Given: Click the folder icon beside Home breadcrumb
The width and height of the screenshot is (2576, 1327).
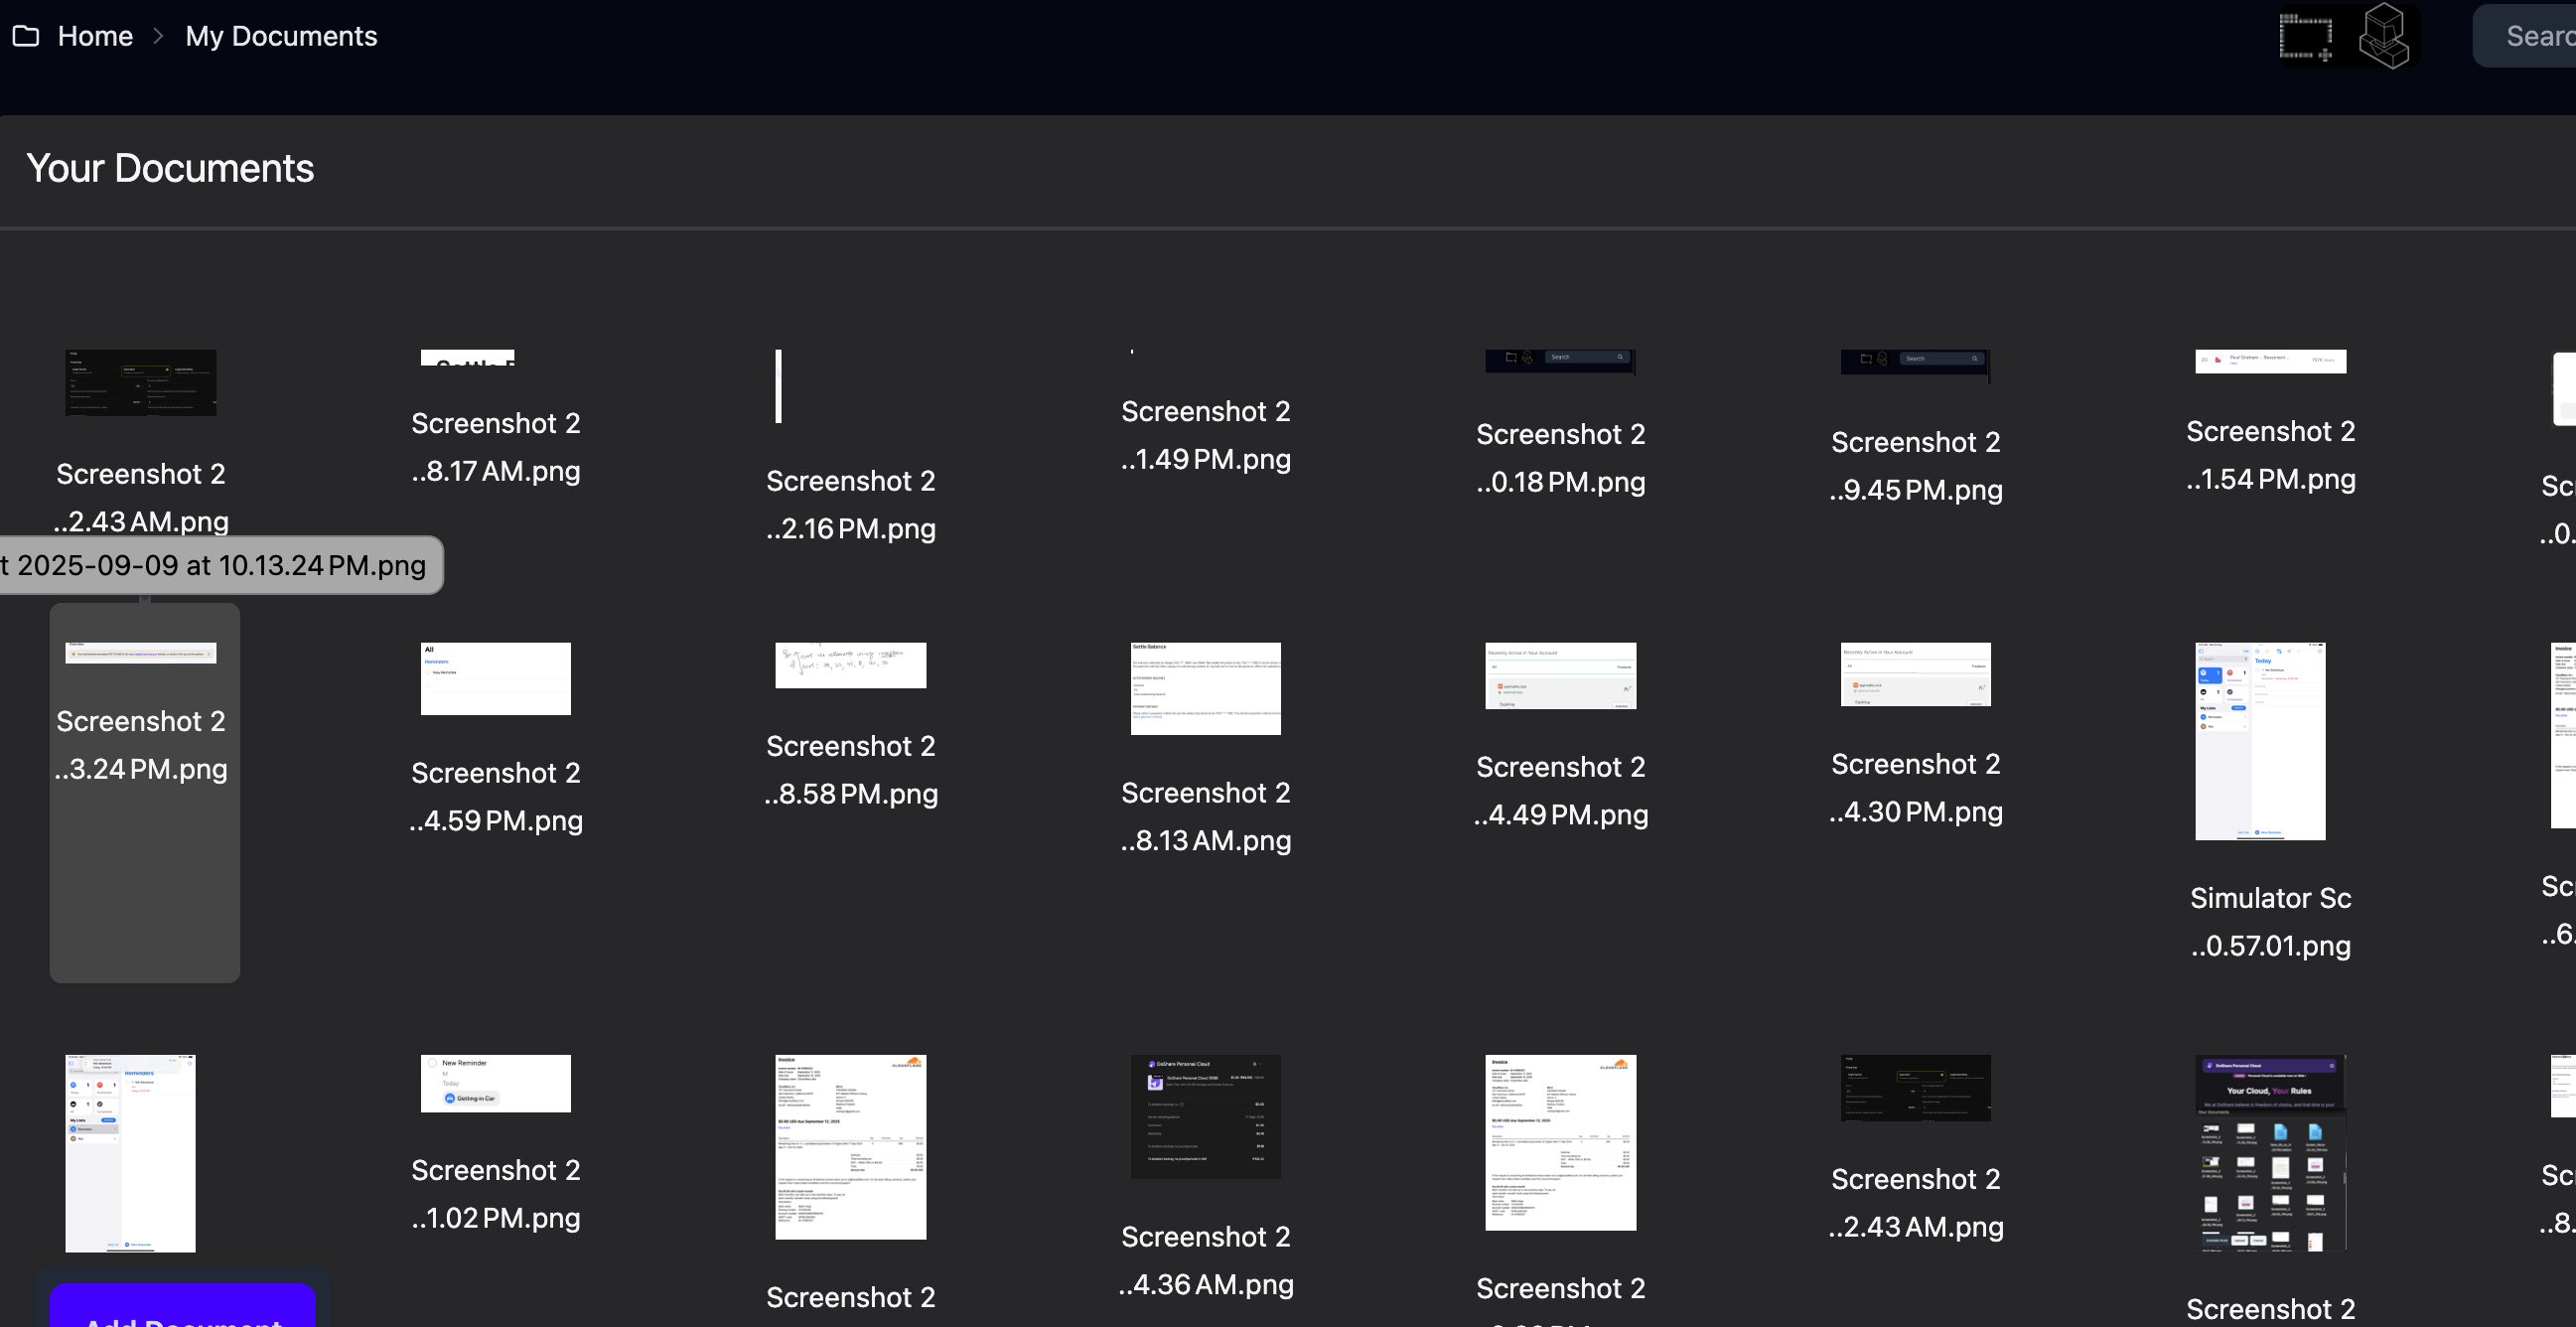Looking at the screenshot, I should point(27,36).
